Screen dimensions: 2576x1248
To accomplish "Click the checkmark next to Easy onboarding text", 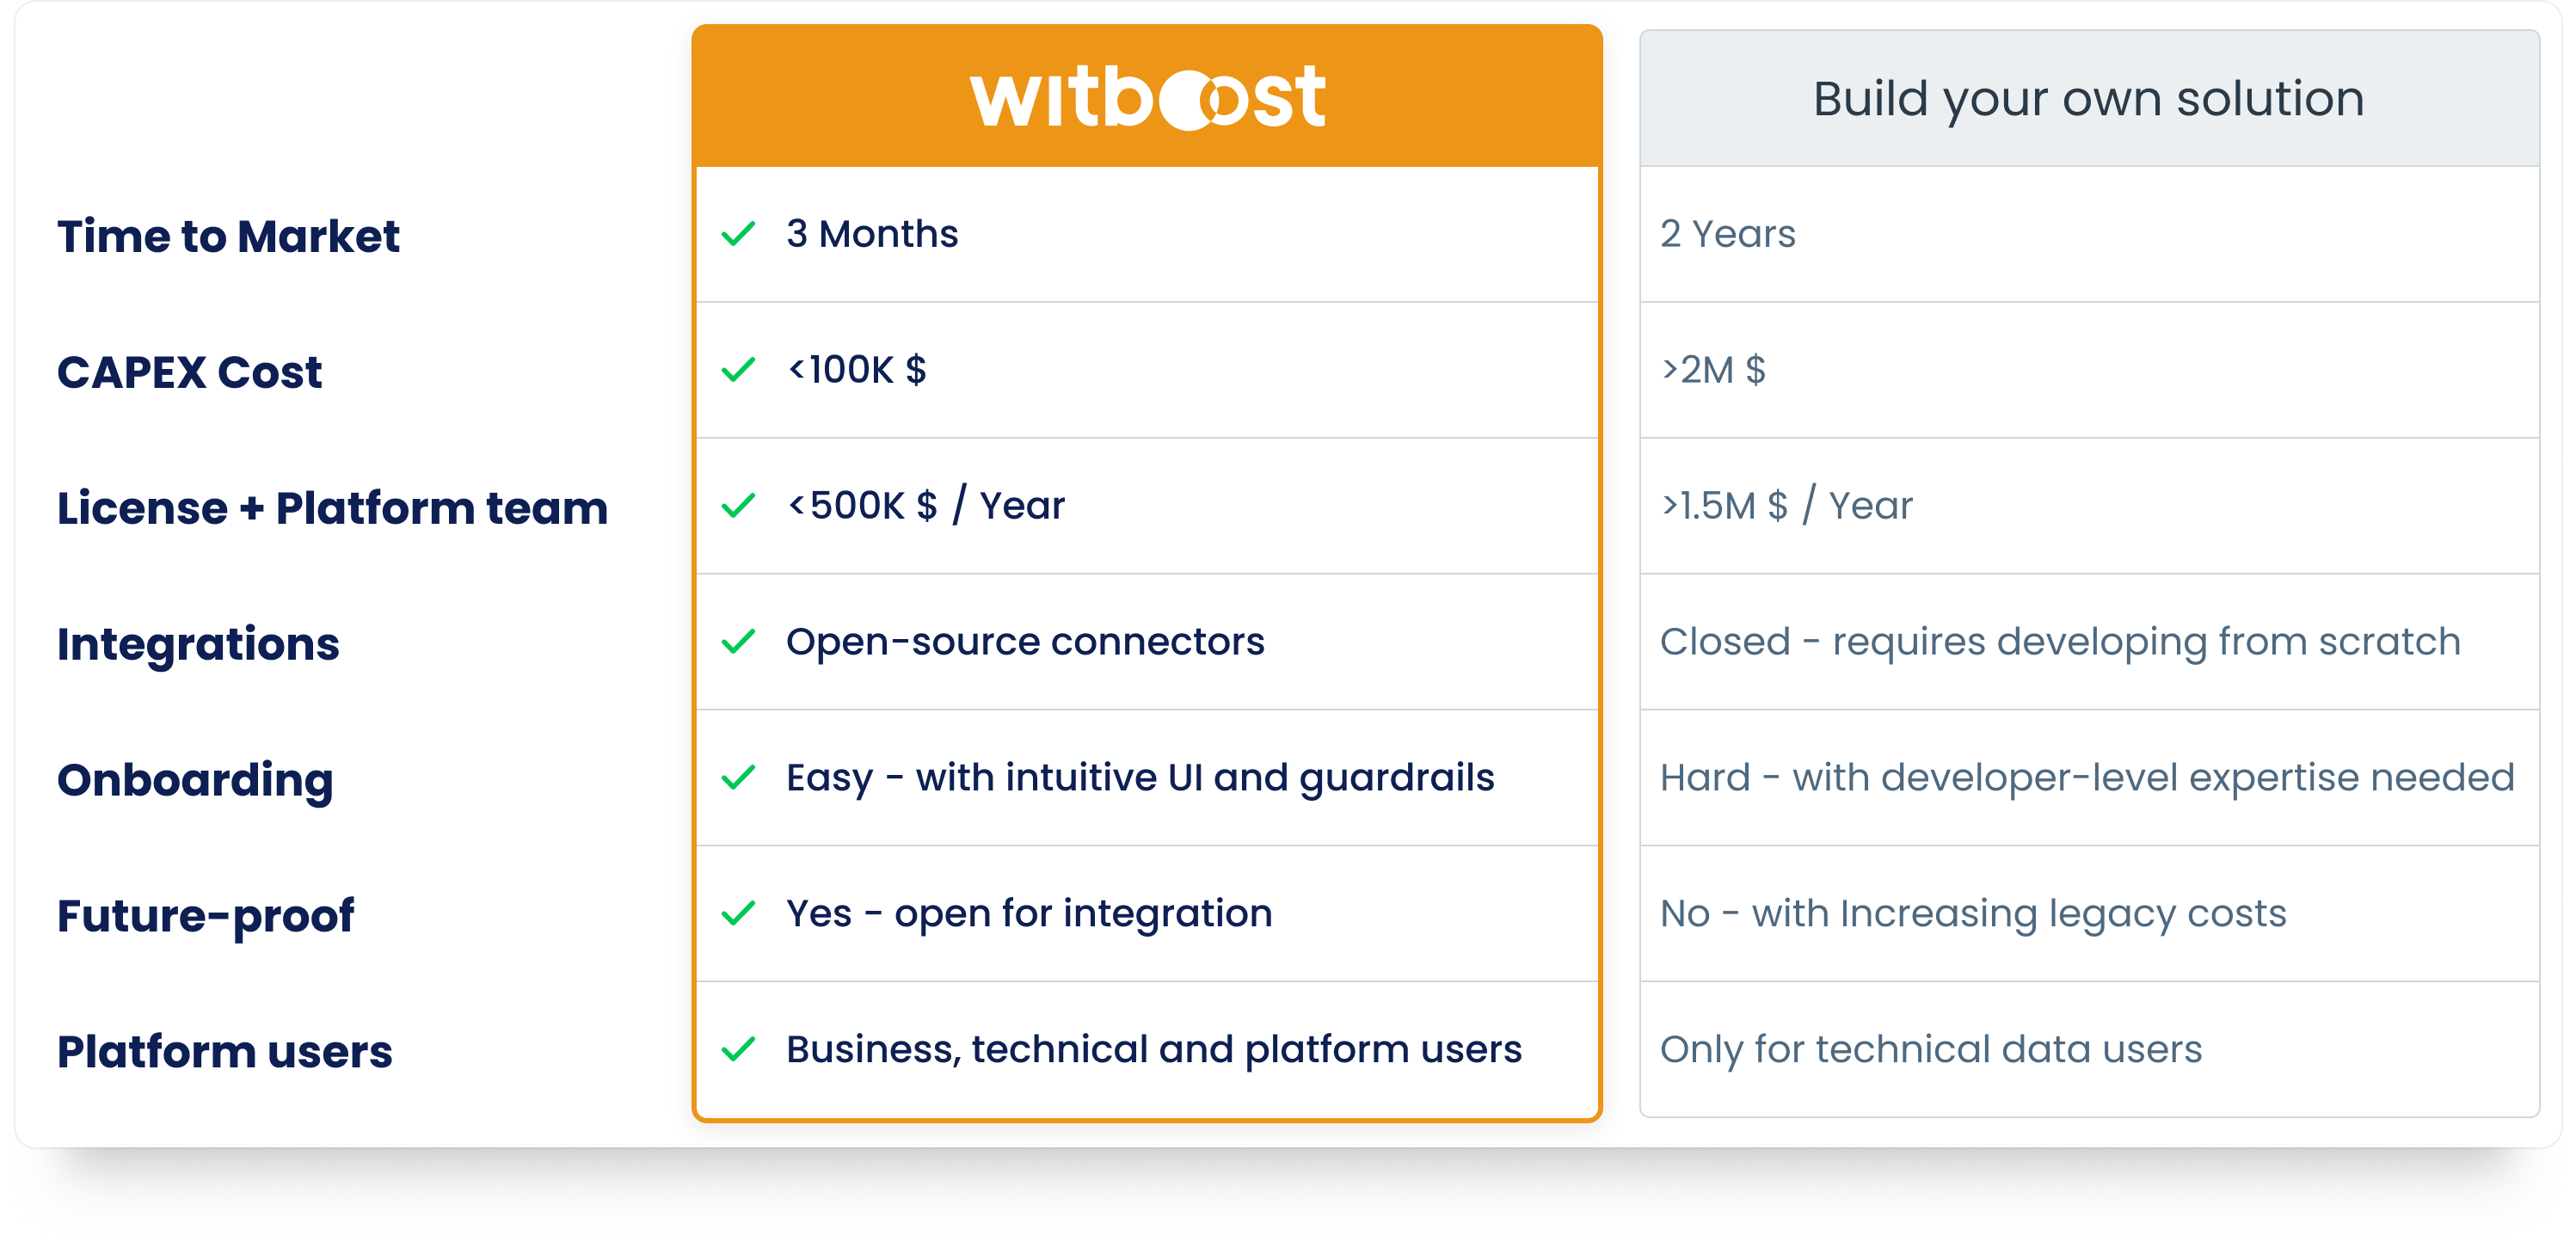I will 738,777.
